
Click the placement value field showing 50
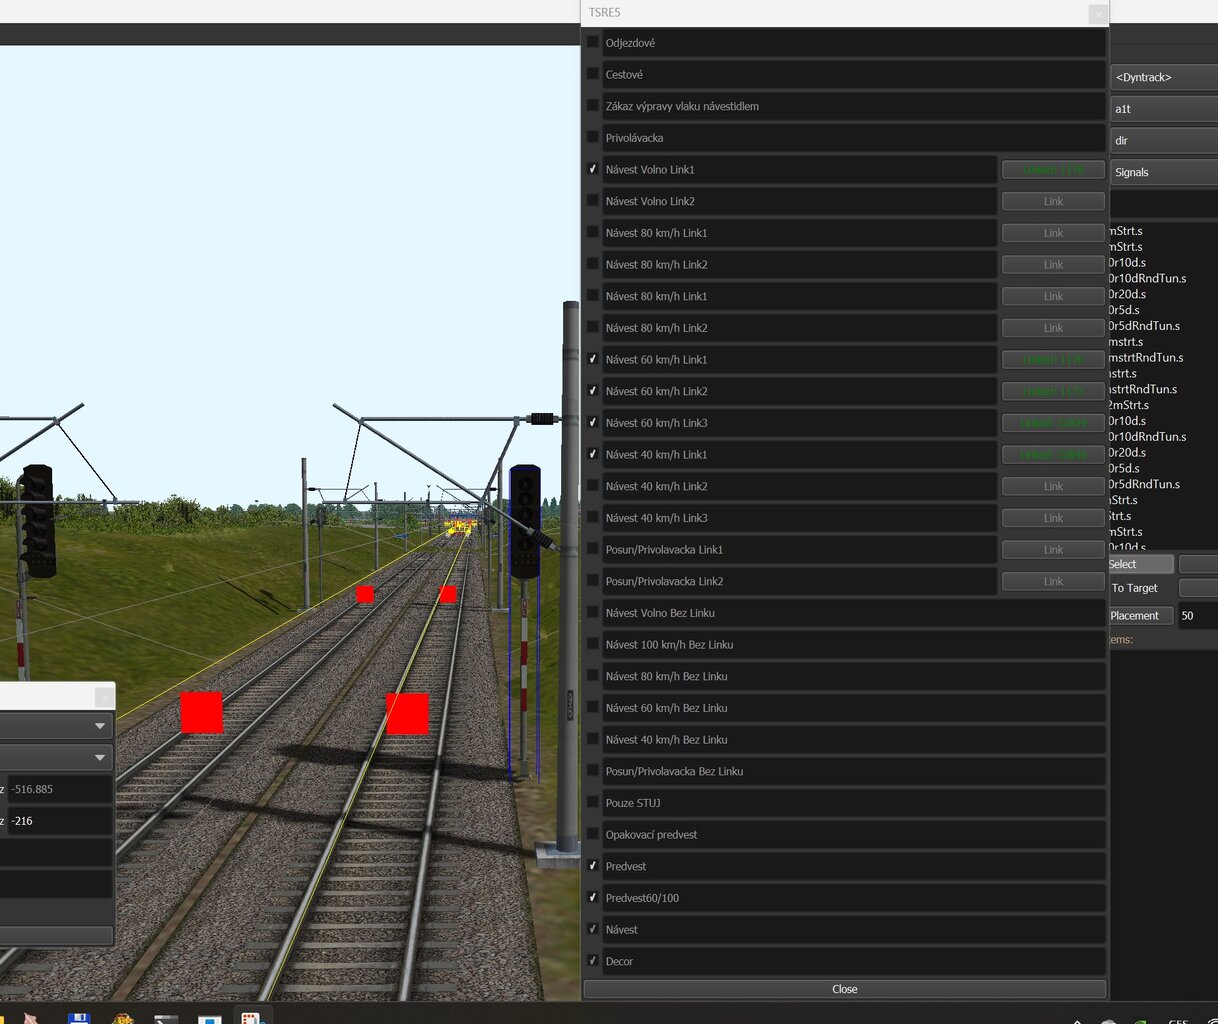pyautogui.click(x=1197, y=616)
